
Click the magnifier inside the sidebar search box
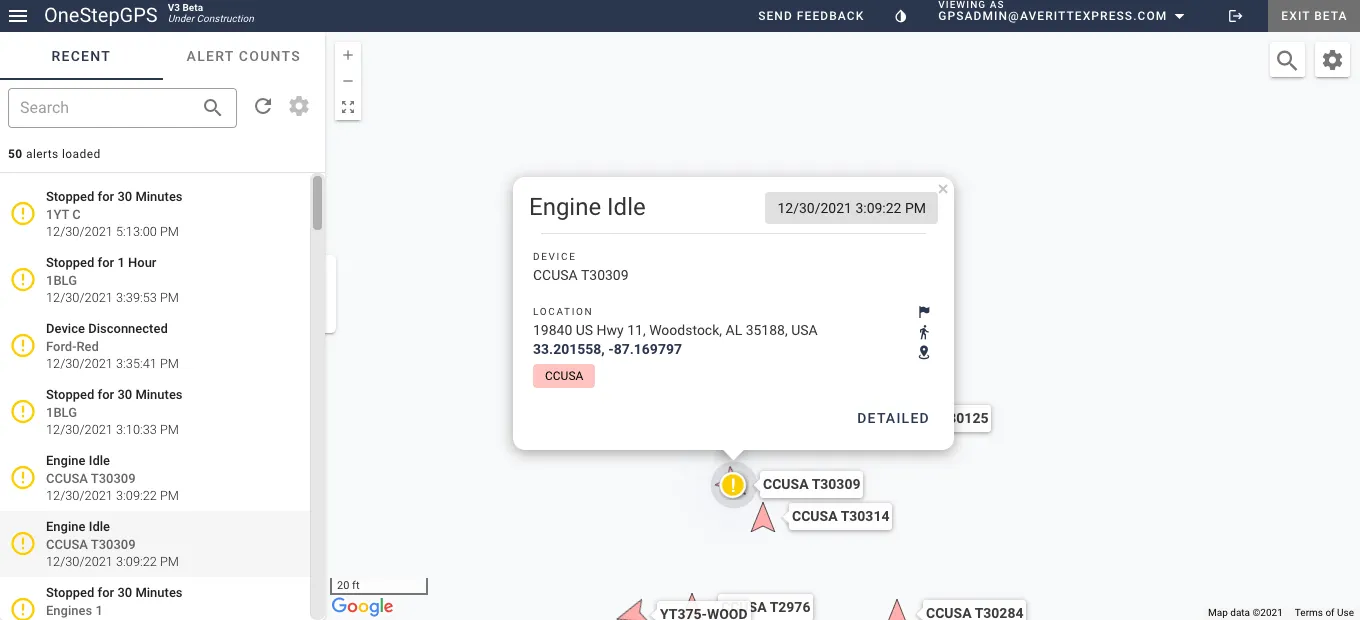[x=212, y=107]
